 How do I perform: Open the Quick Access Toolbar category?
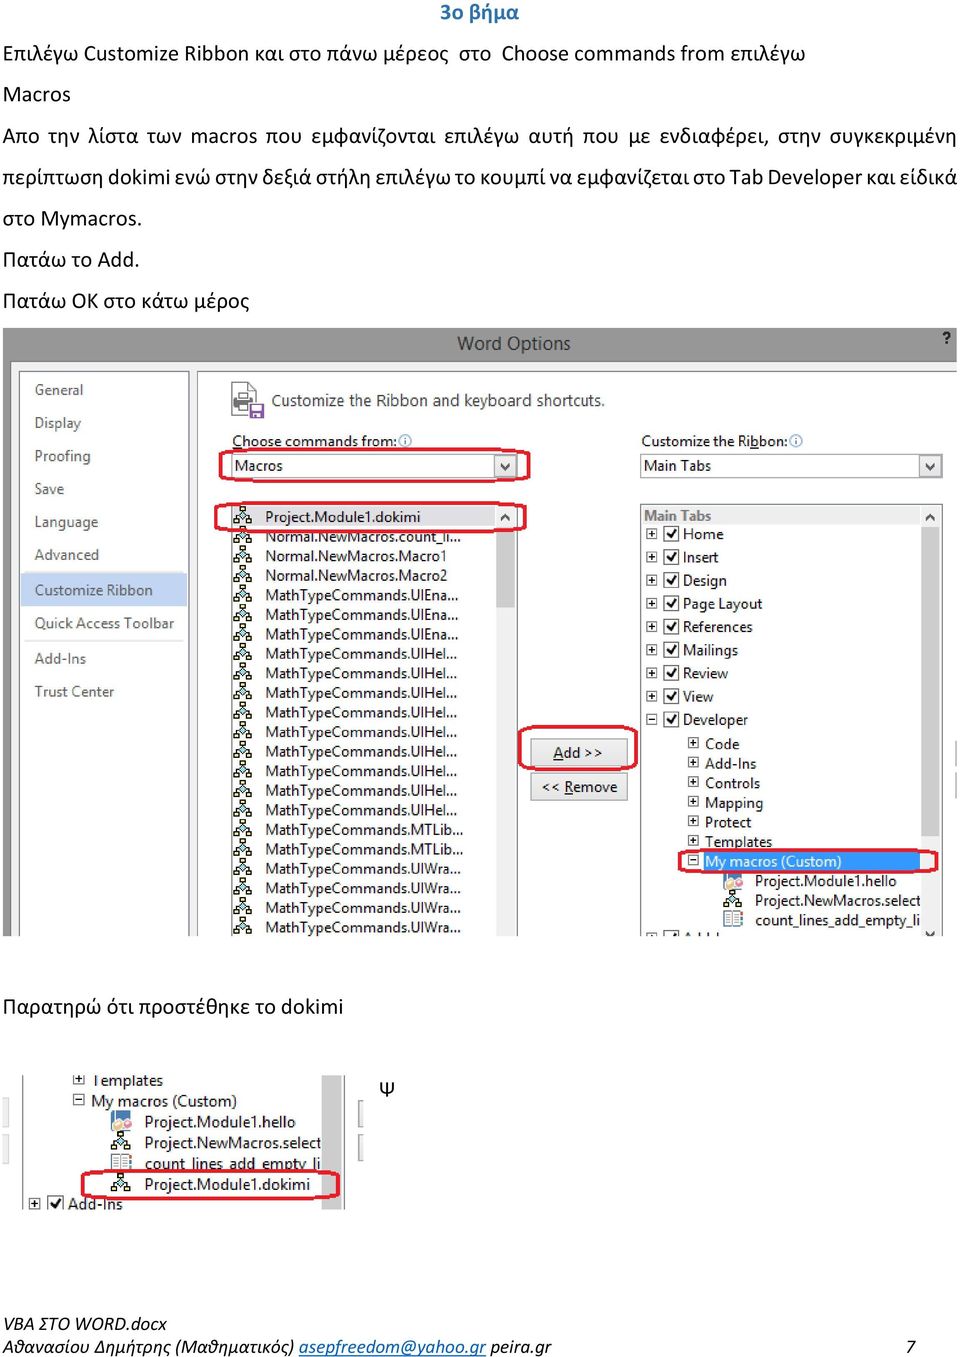coord(104,623)
